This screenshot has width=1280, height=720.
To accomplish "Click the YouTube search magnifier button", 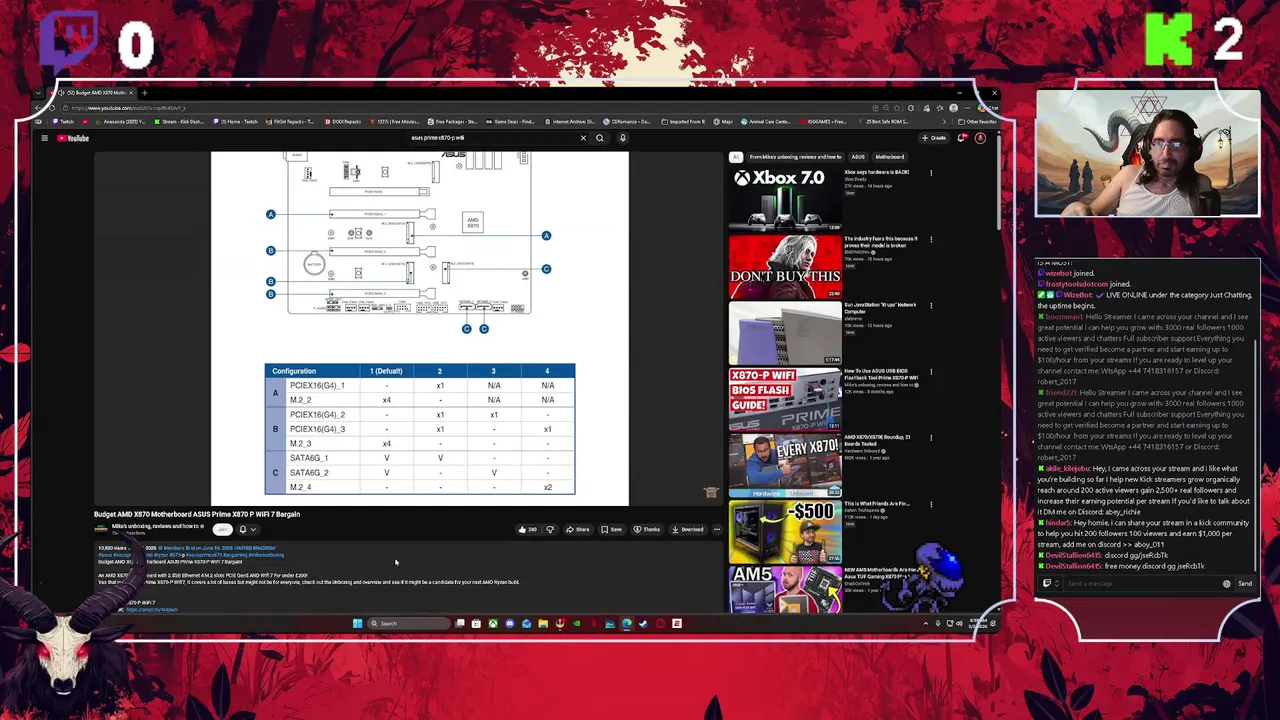I will click(x=600, y=138).
